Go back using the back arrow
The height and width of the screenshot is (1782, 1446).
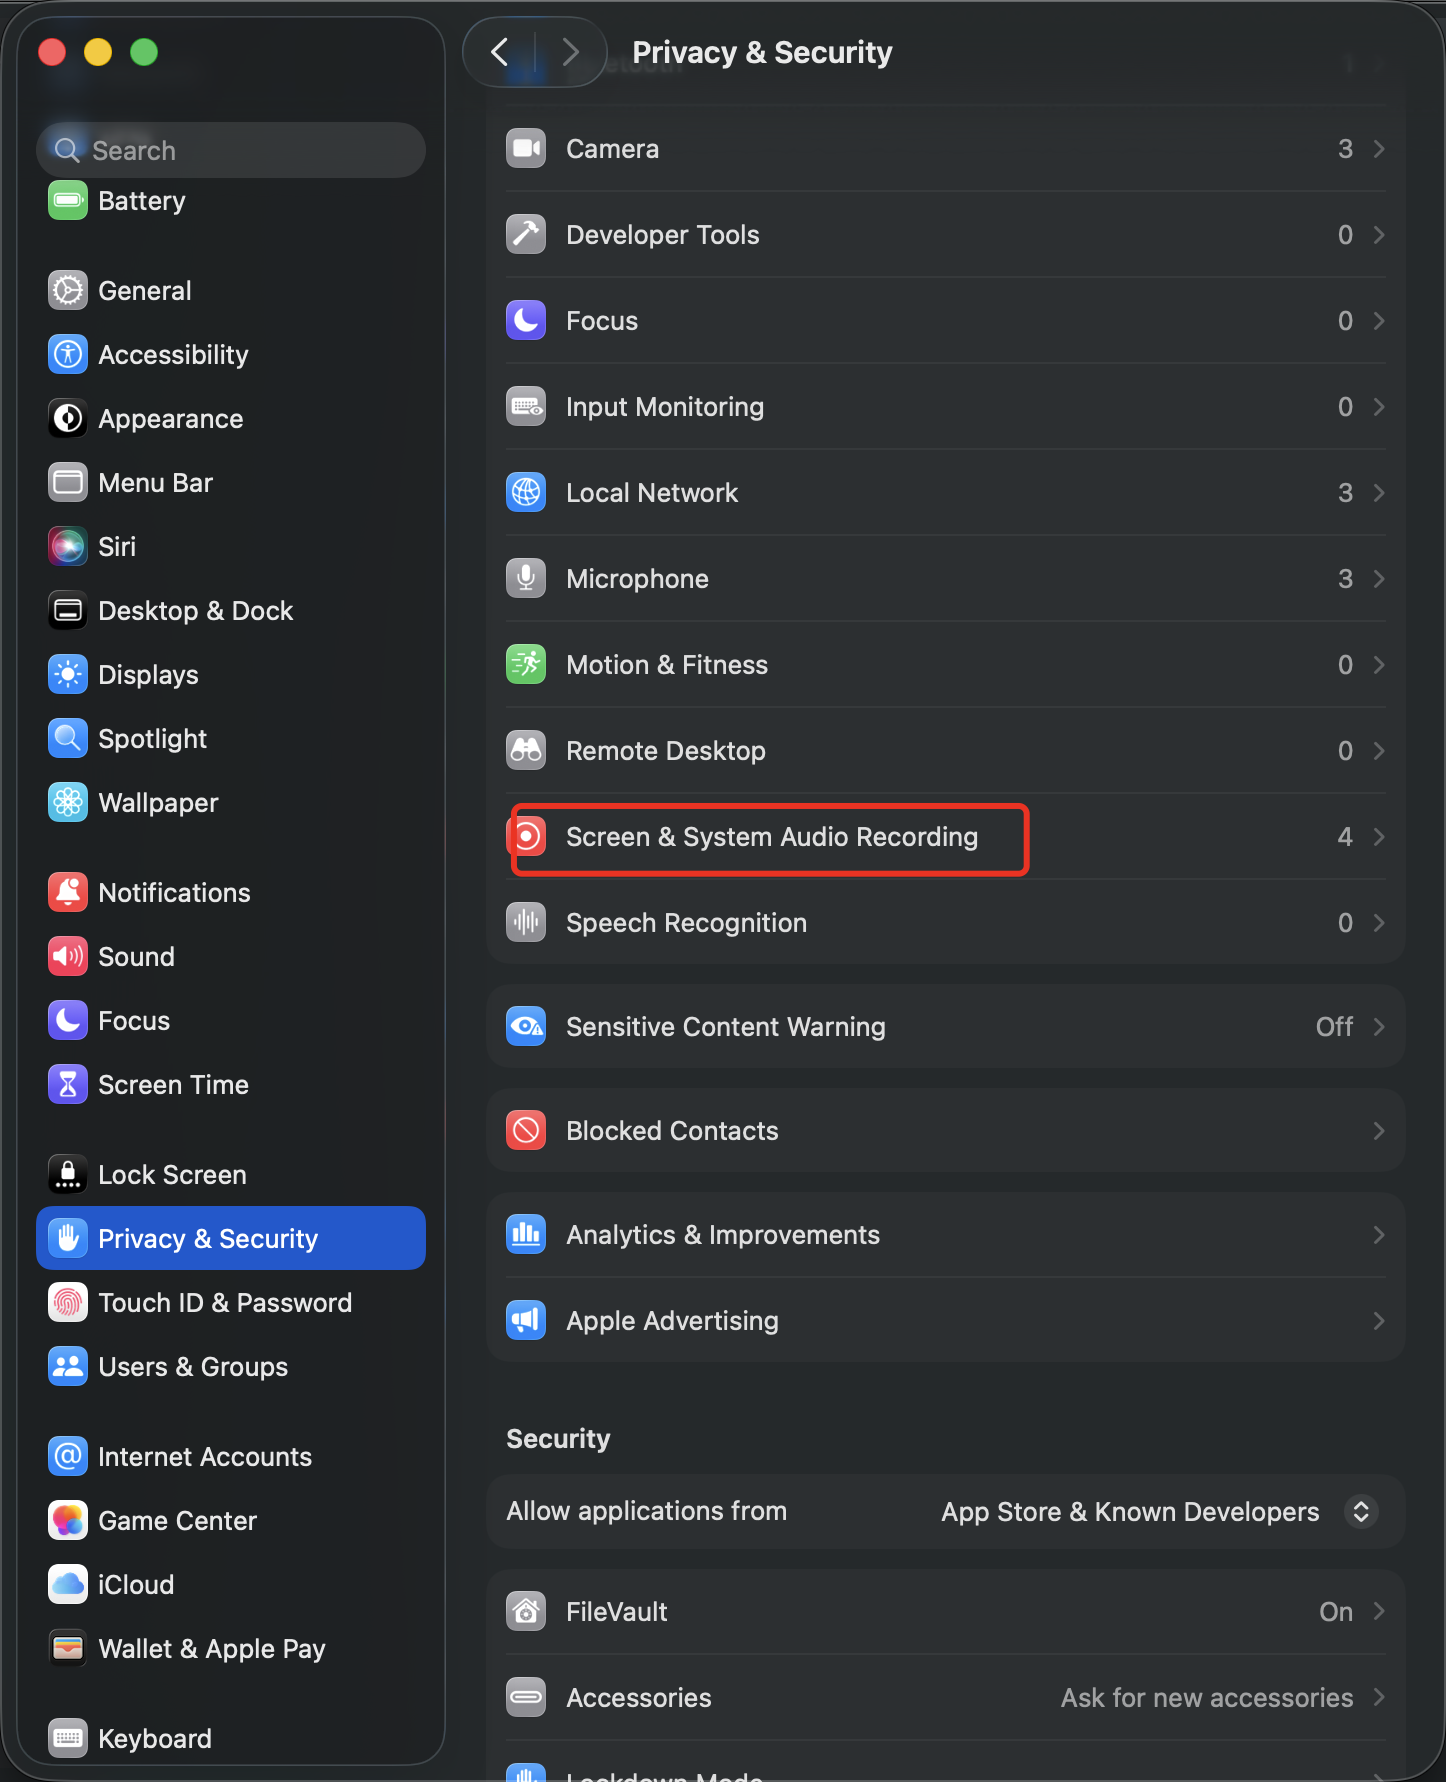click(x=500, y=52)
